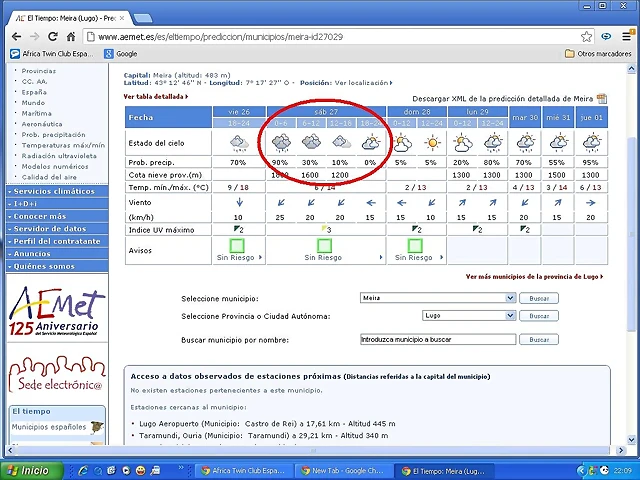Open the Africa Twin Club bookmark
Screen dimensions: 640x480
click(x=52, y=54)
